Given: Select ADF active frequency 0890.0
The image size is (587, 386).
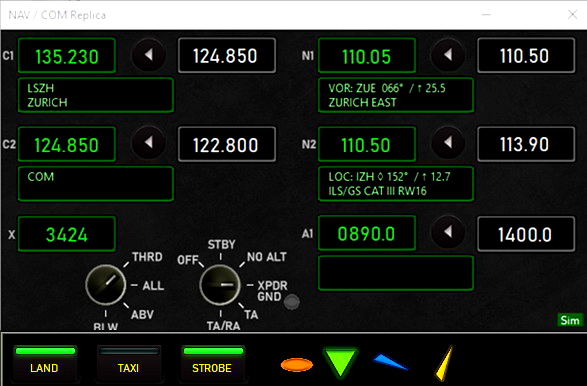Looking at the screenshot, I should pos(367,233).
